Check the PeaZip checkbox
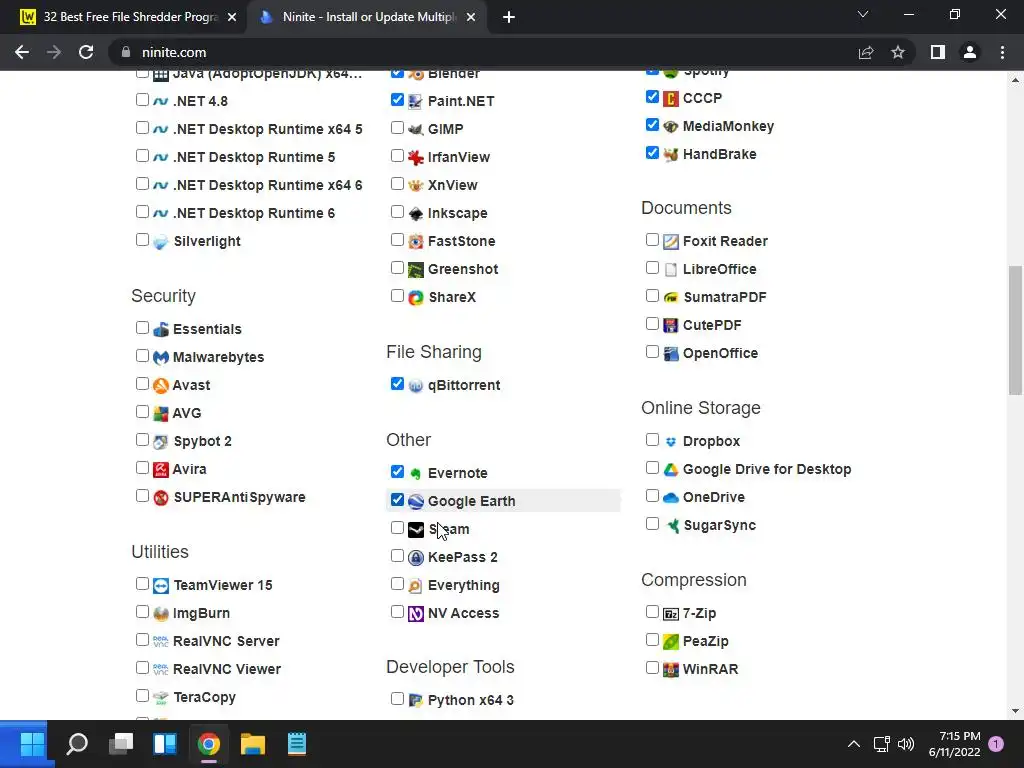 tap(652, 640)
